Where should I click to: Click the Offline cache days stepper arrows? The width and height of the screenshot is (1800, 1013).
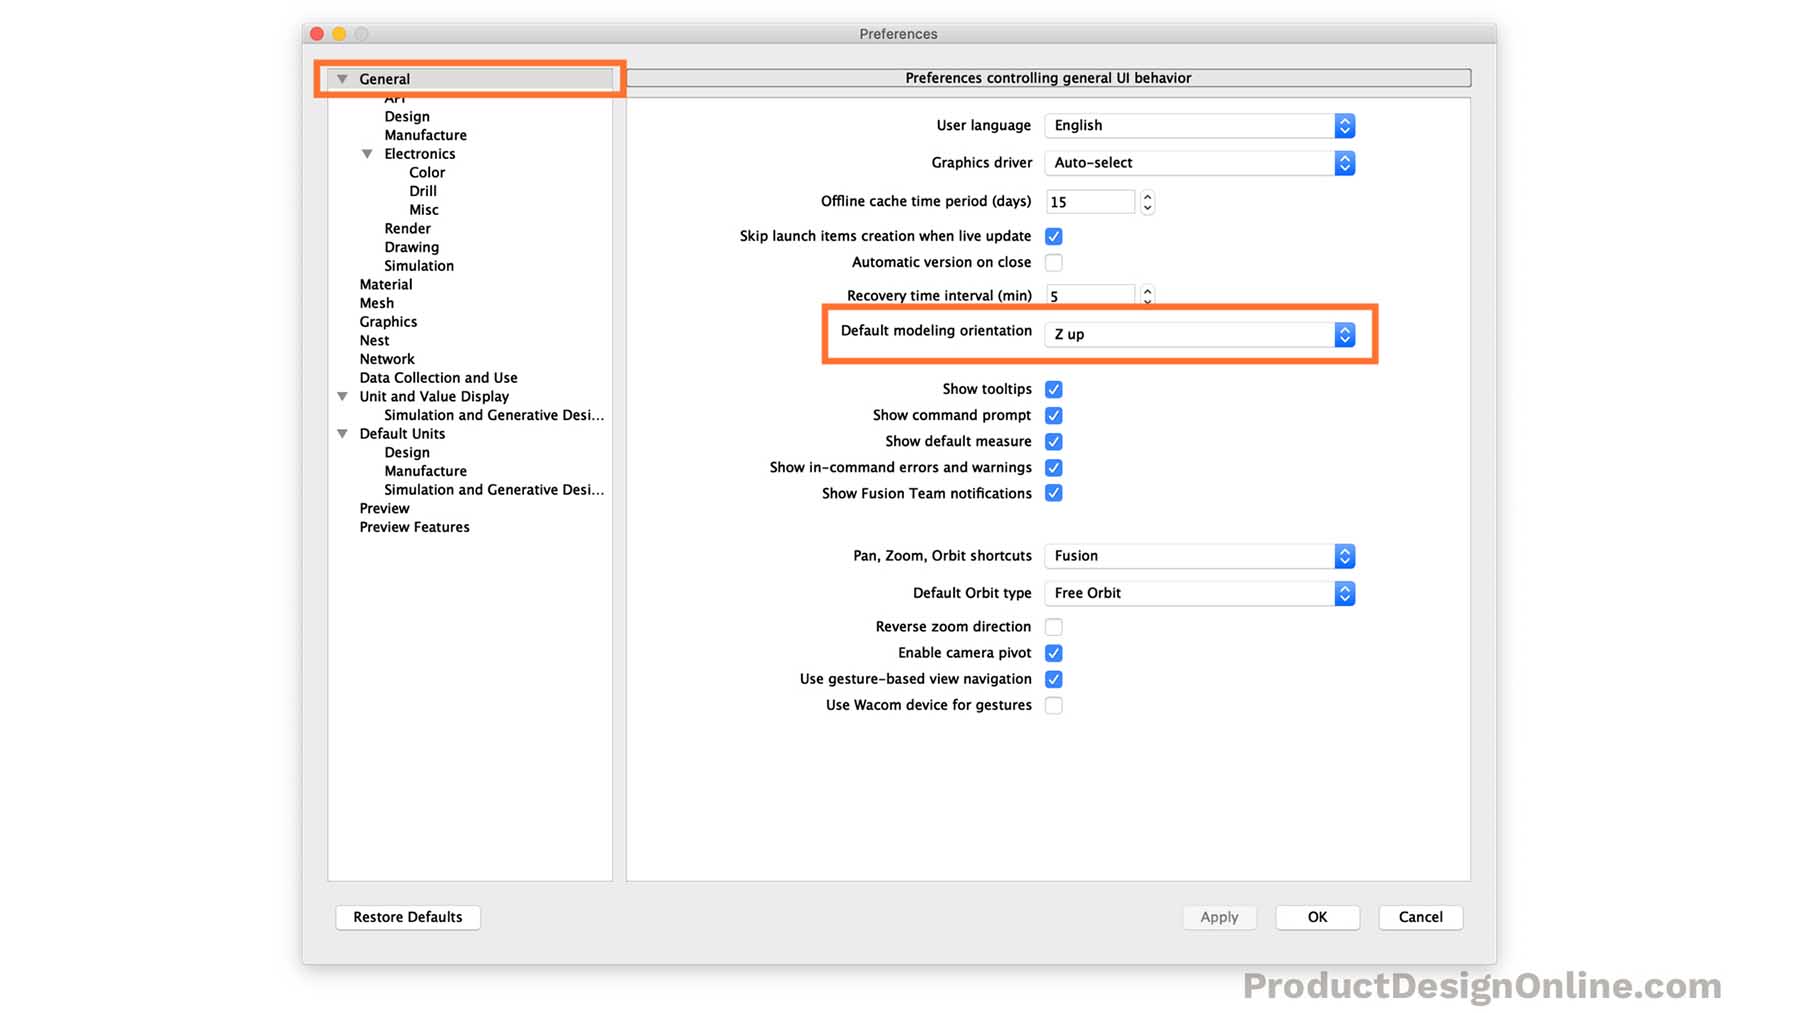(1147, 202)
